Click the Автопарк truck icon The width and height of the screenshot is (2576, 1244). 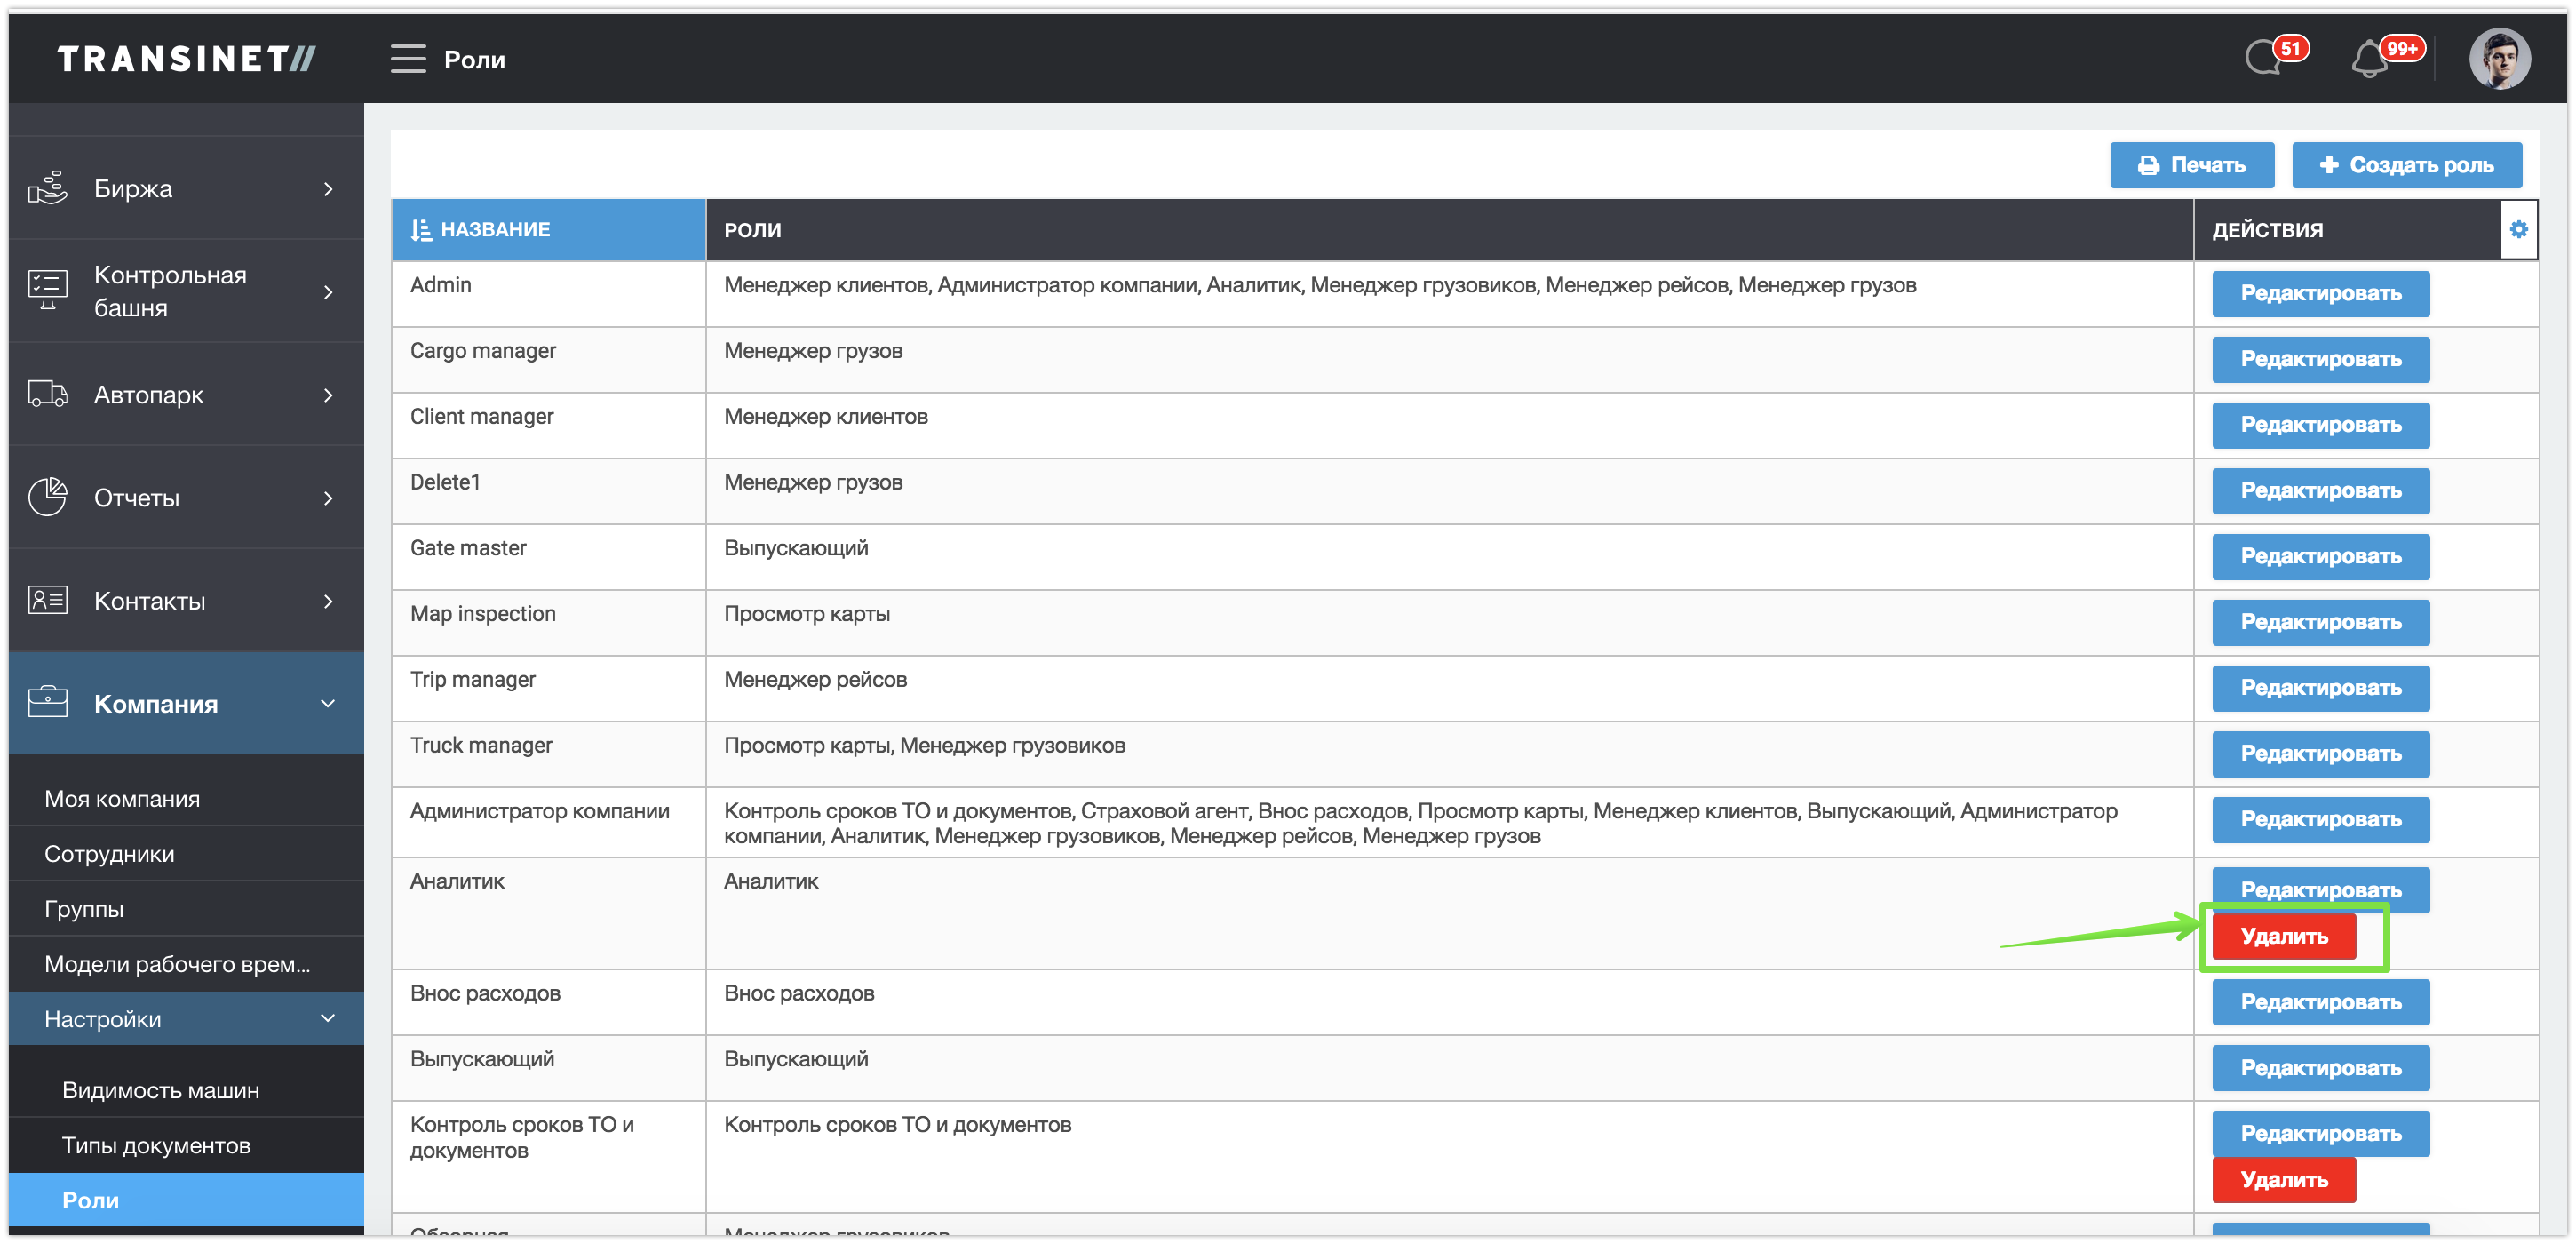[47, 394]
